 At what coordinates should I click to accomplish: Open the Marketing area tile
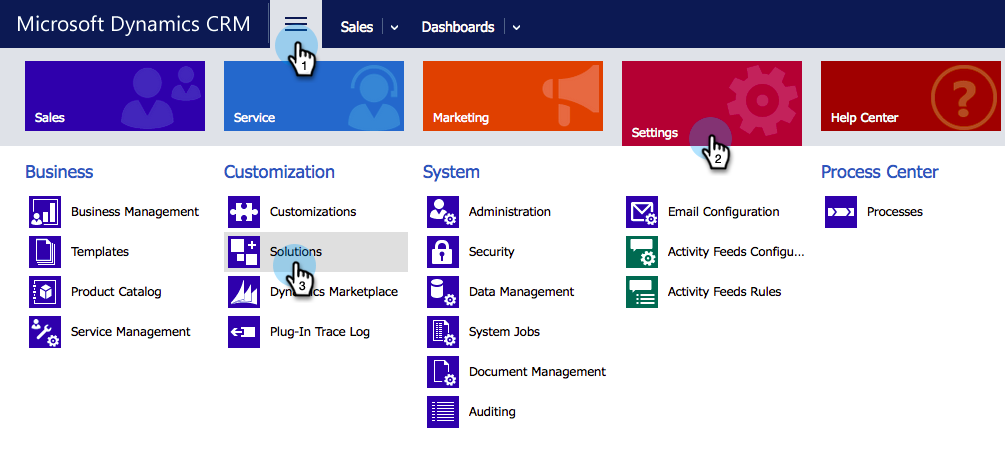coord(513,96)
